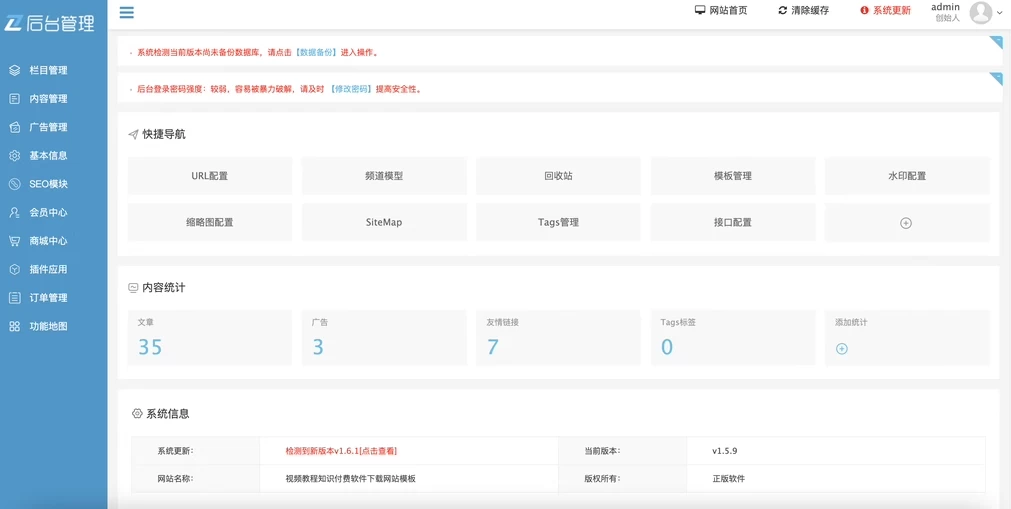Click the SEO模块 sidebar icon
Screen dimensions: 1011x509
15,184
